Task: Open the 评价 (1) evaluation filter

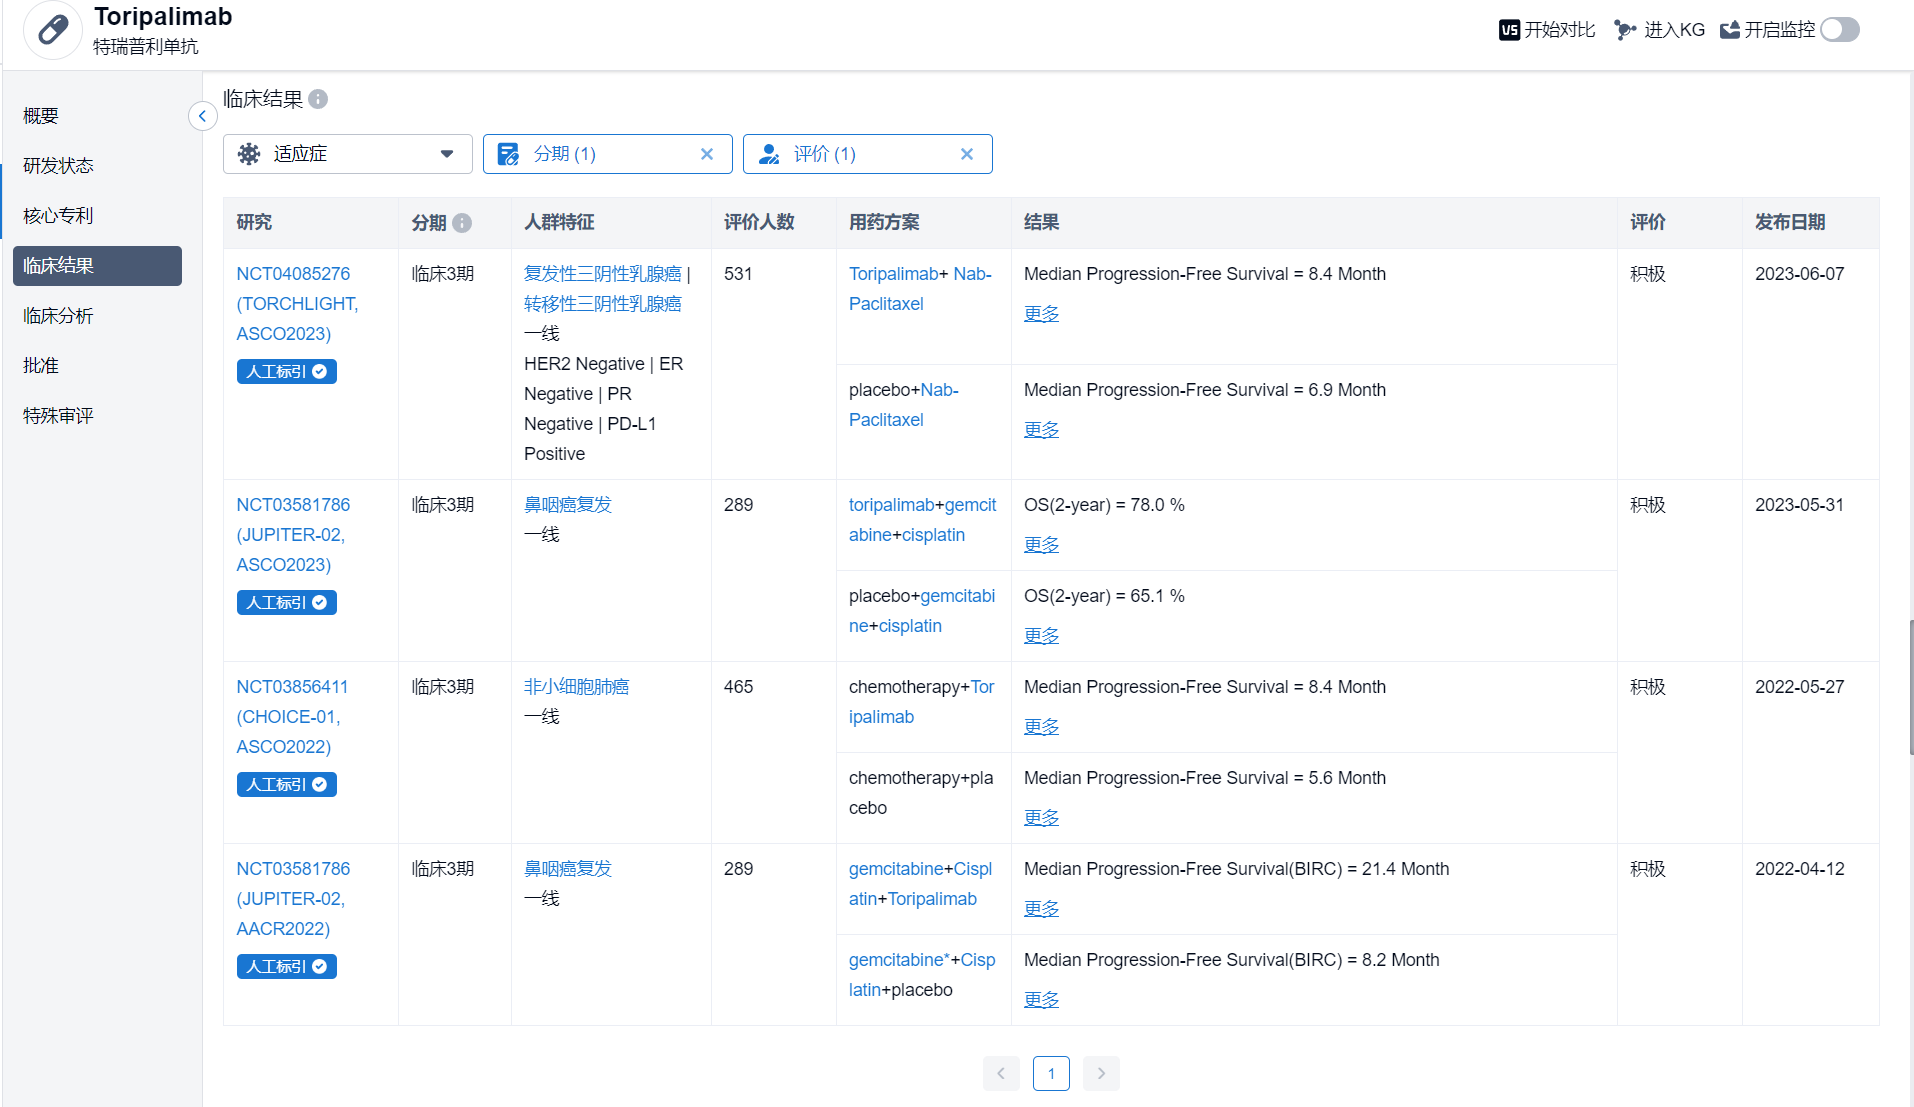Action: click(868, 154)
